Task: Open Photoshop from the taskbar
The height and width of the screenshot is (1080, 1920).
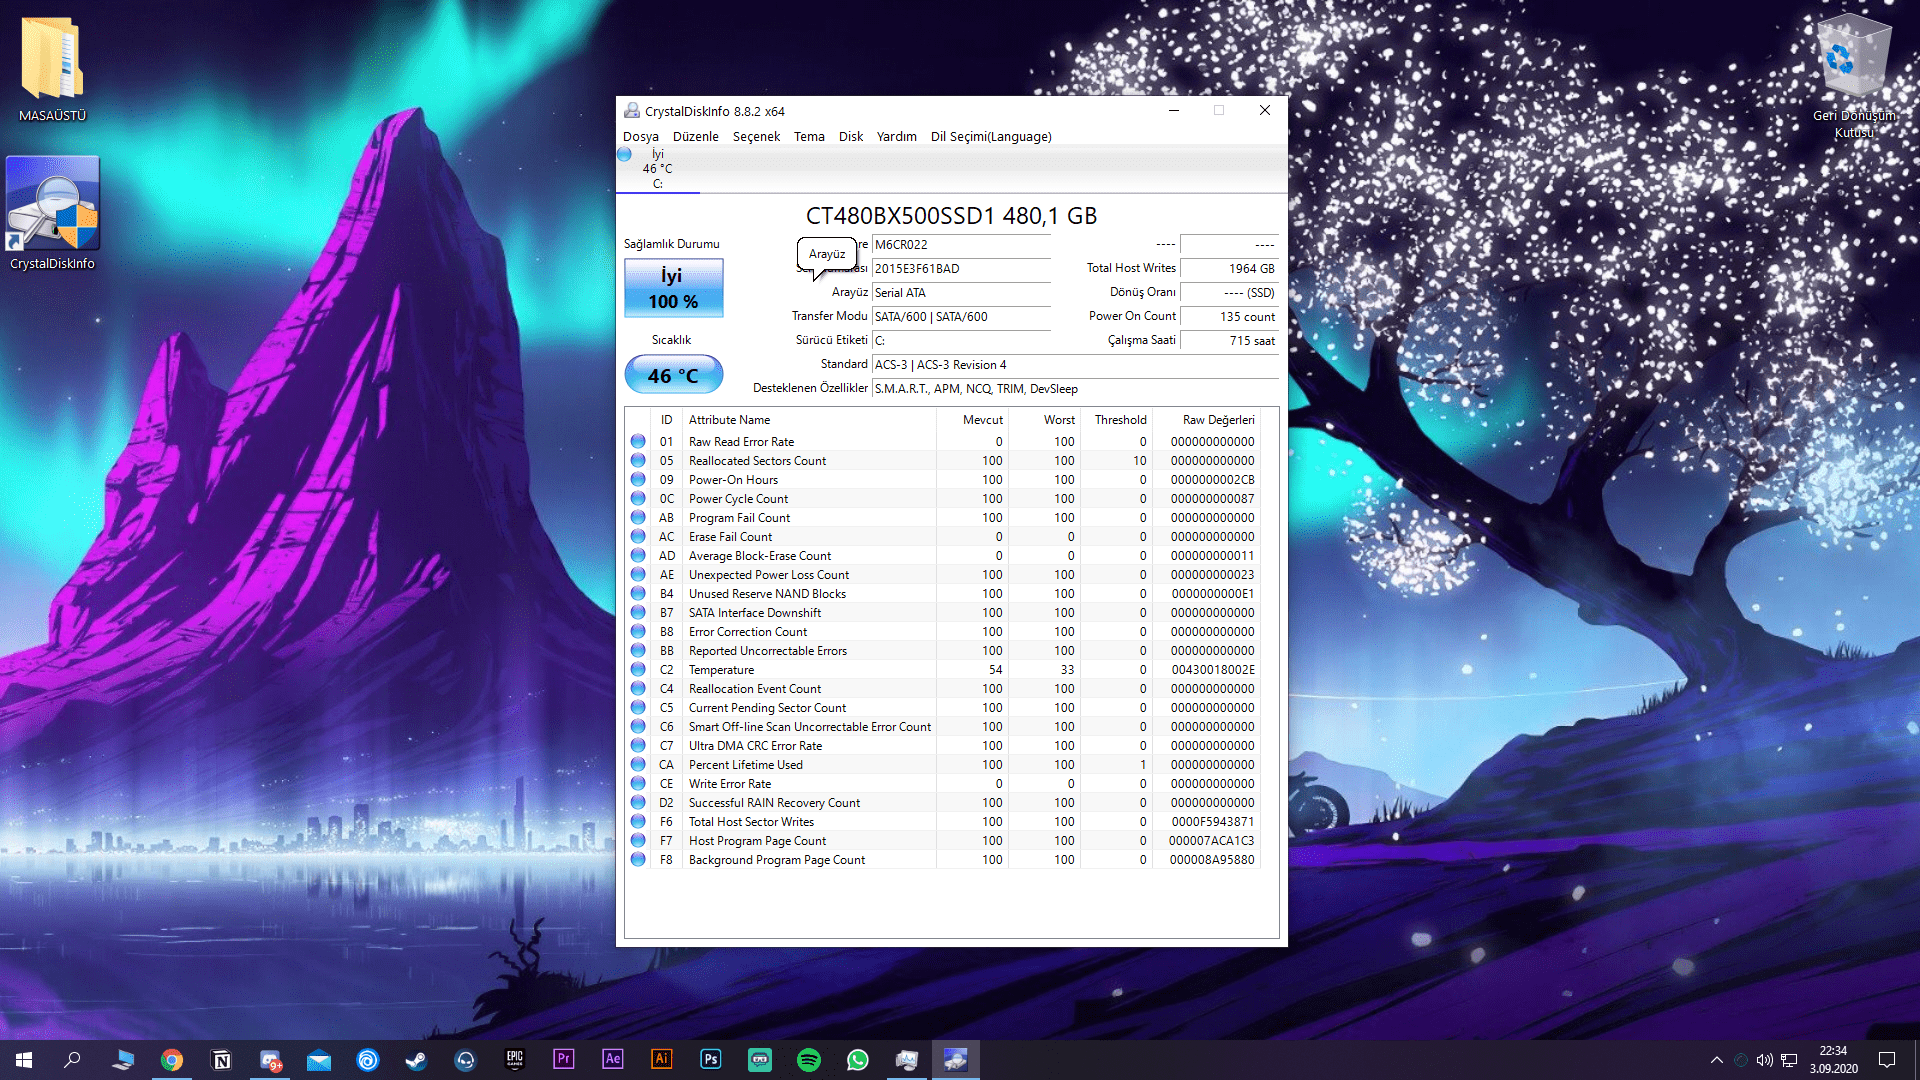Action: pos(711,1060)
